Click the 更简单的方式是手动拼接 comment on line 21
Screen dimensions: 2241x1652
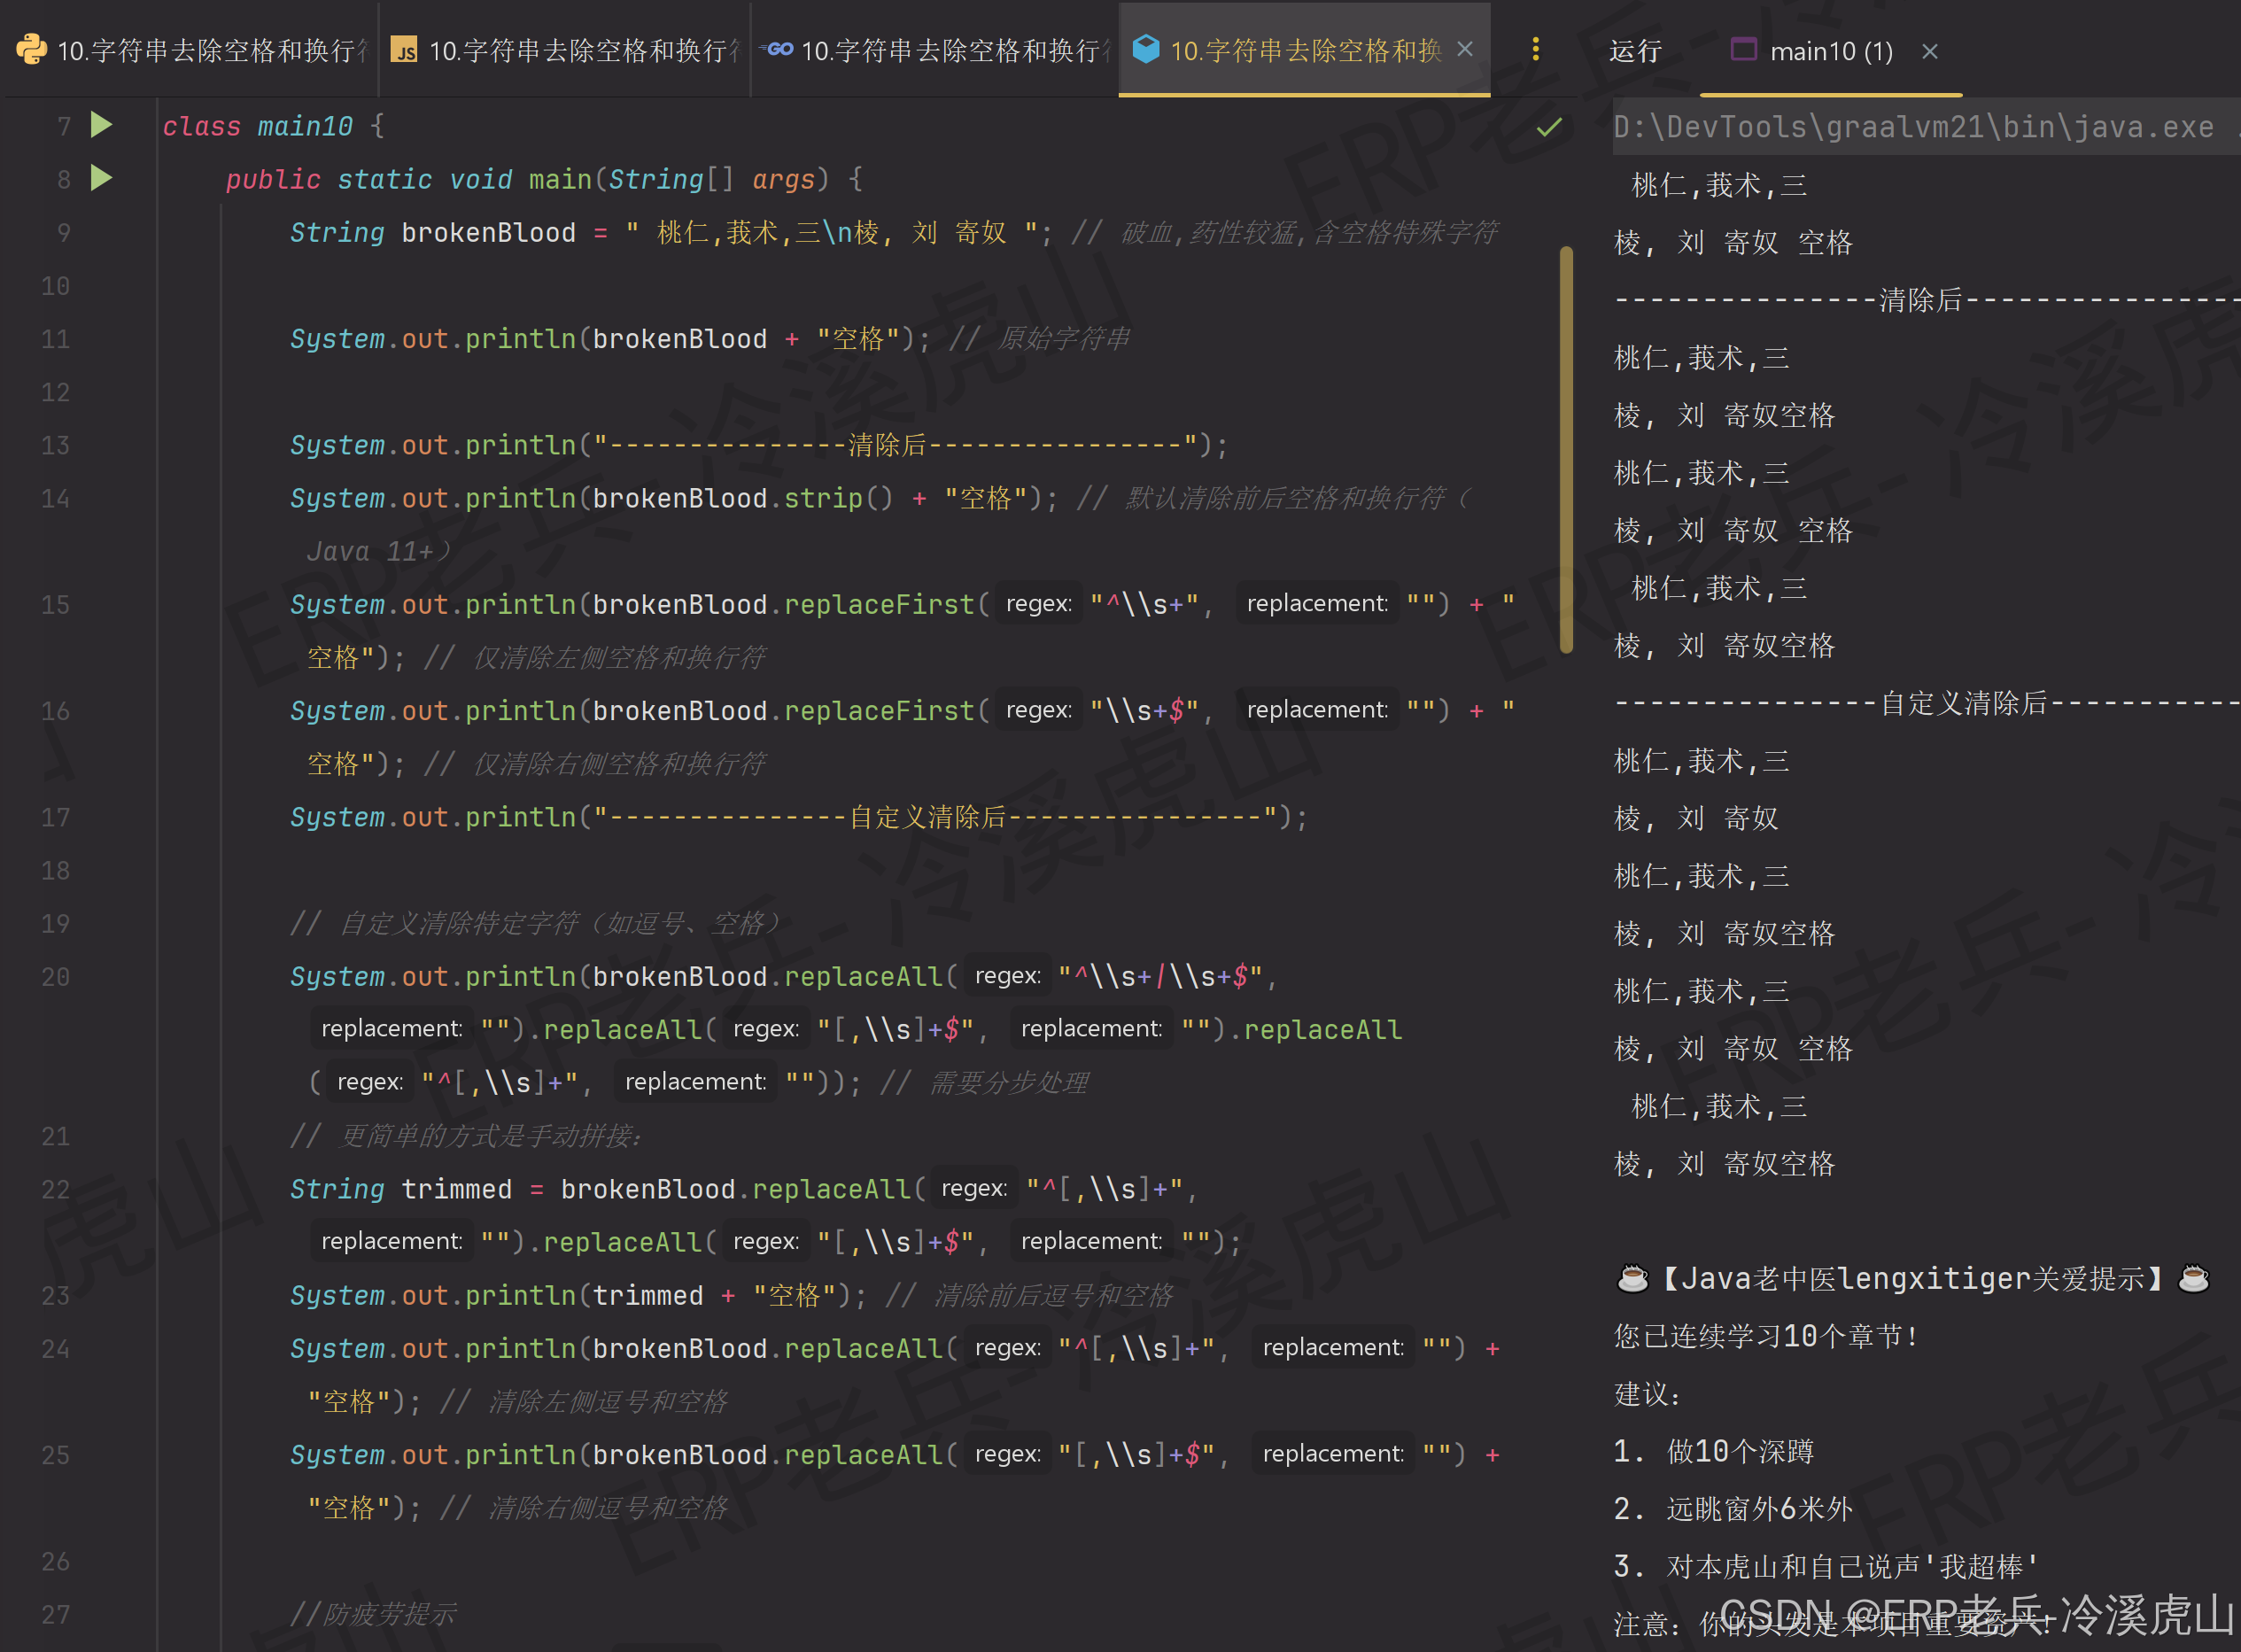coord(467,1136)
